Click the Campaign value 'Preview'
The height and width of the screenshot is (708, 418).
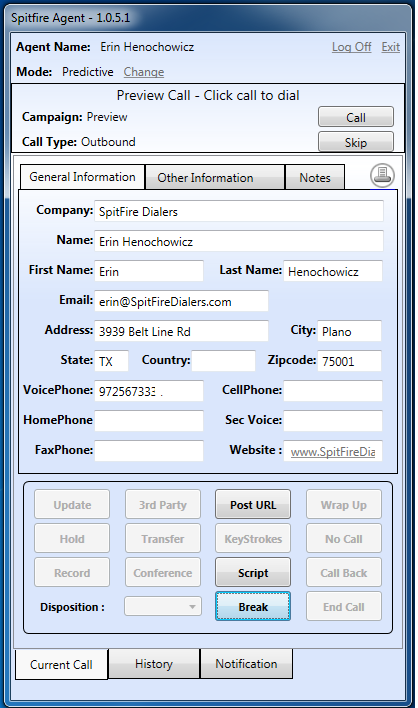pyautogui.click(x=107, y=117)
